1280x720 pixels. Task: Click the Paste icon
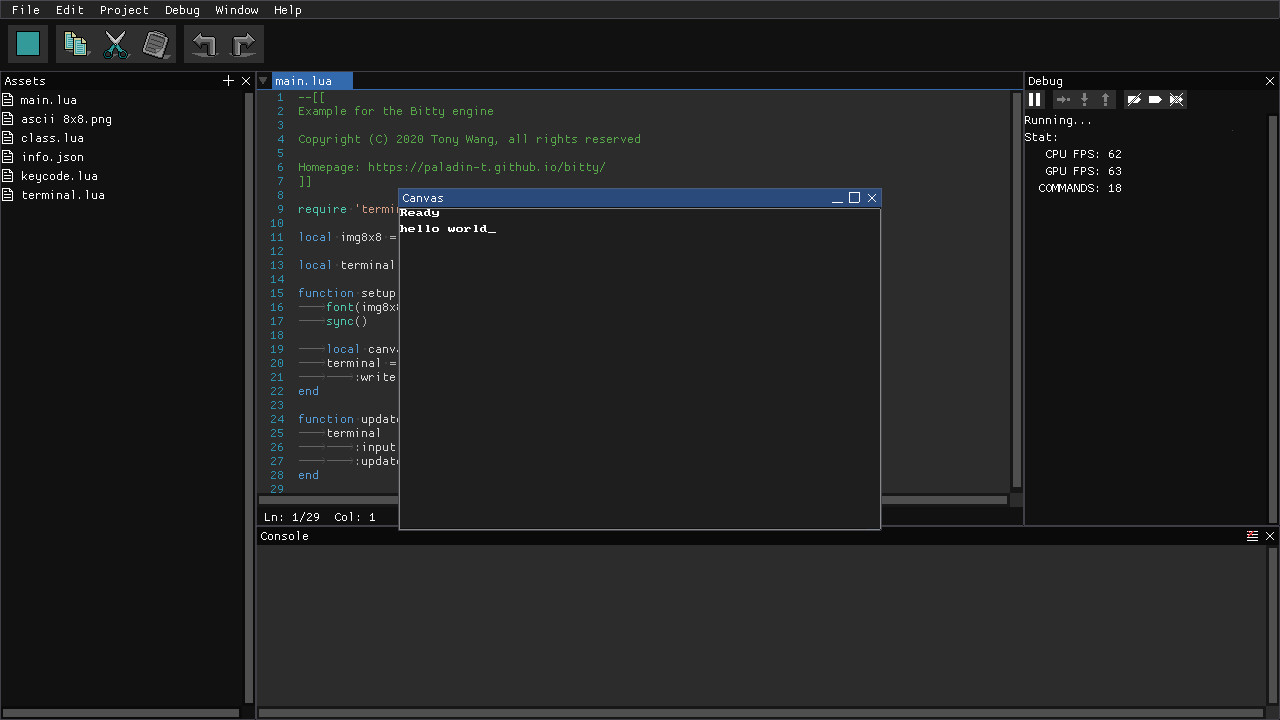[x=156, y=43]
